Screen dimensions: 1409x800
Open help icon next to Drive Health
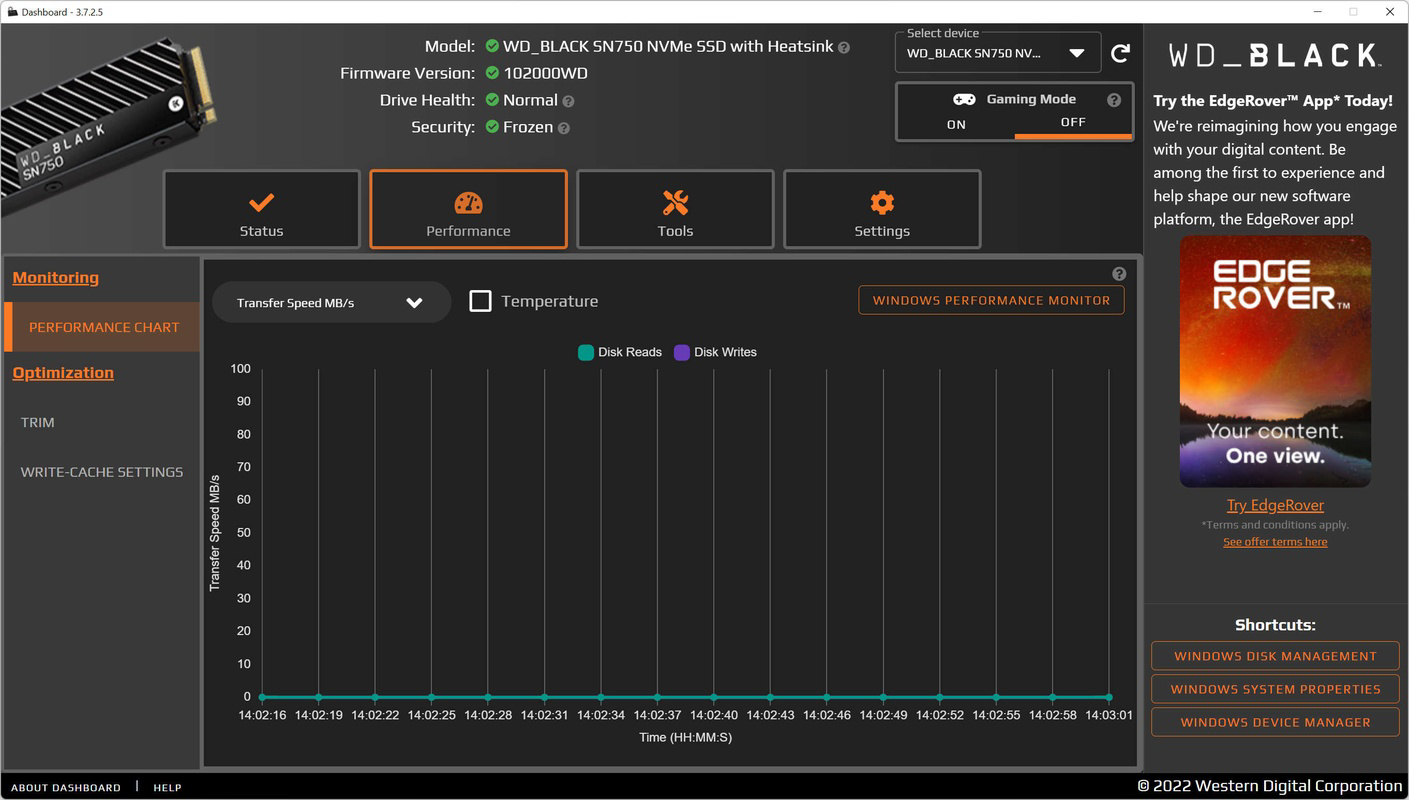[x=568, y=101]
